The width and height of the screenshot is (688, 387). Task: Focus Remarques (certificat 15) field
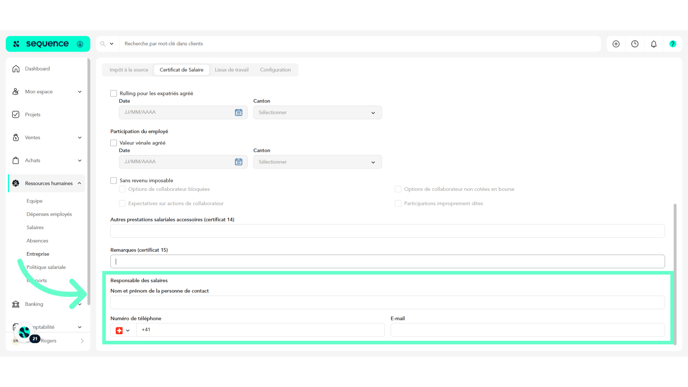pyautogui.click(x=387, y=262)
